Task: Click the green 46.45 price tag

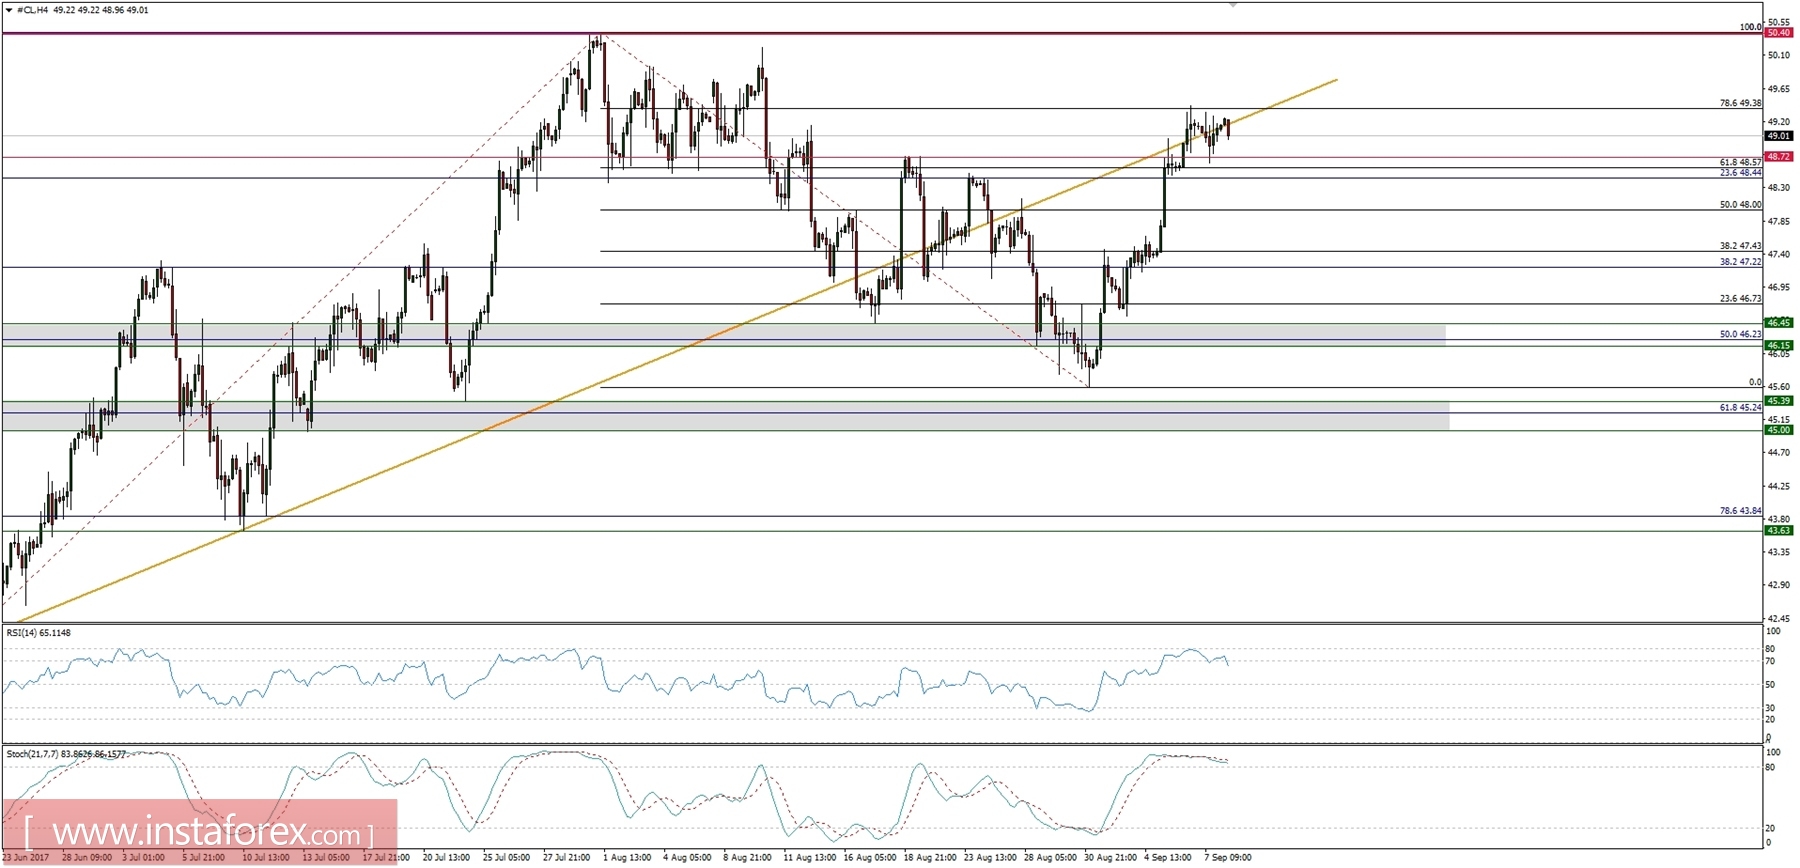Action: tap(1779, 323)
